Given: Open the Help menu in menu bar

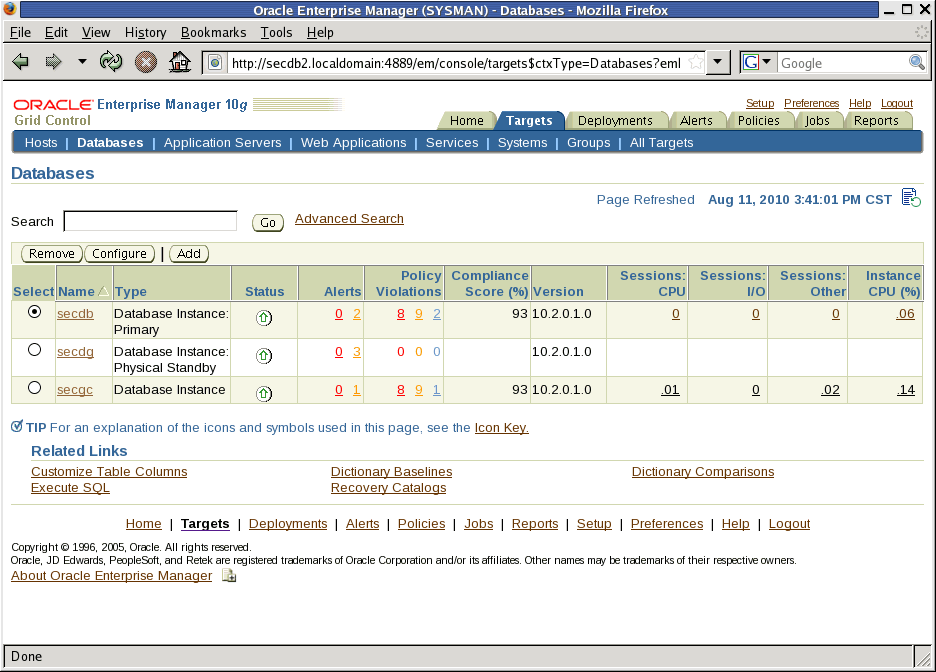Looking at the screenshot, I should (x=320, y=32).
